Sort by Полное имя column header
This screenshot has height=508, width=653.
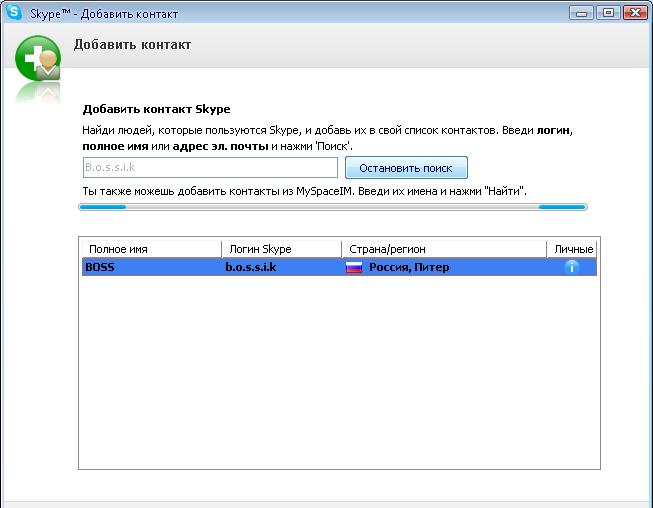pyautogui.click(x=152, y=249)
